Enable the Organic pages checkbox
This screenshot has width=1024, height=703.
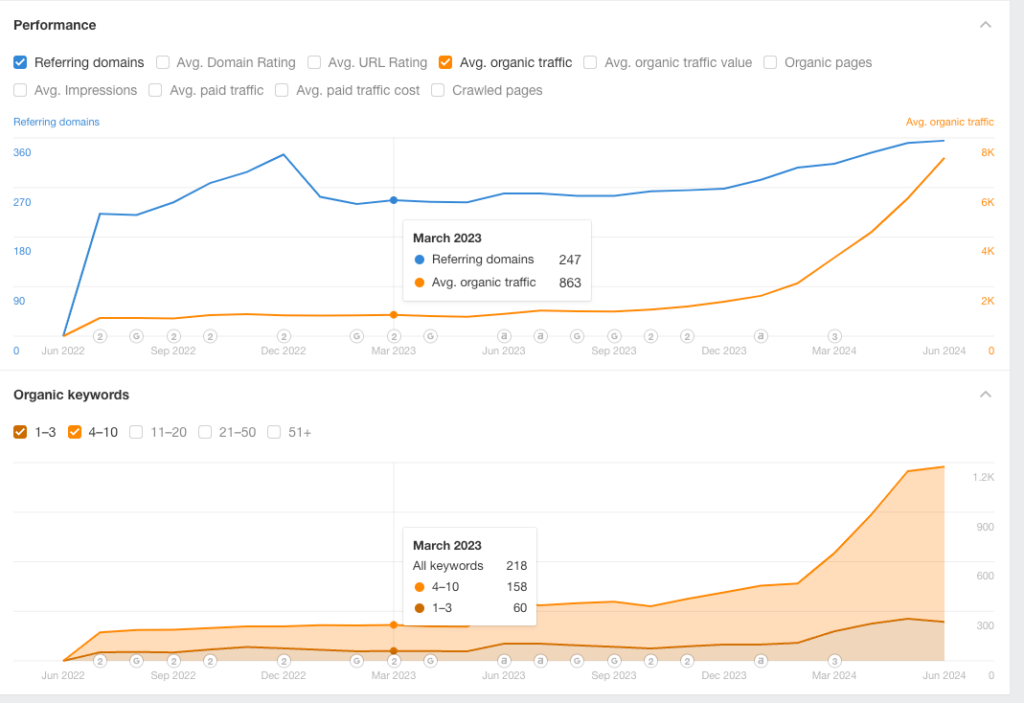point(771,62)
